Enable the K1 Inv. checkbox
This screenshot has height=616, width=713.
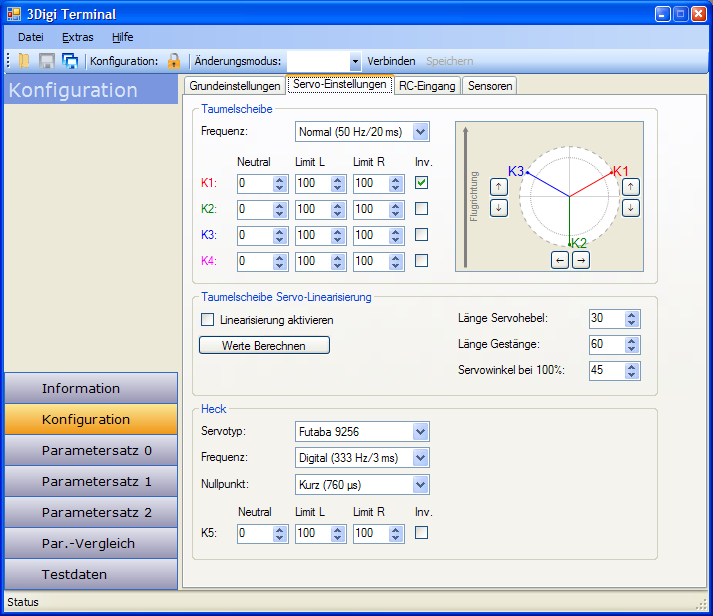tap(422, 183)
